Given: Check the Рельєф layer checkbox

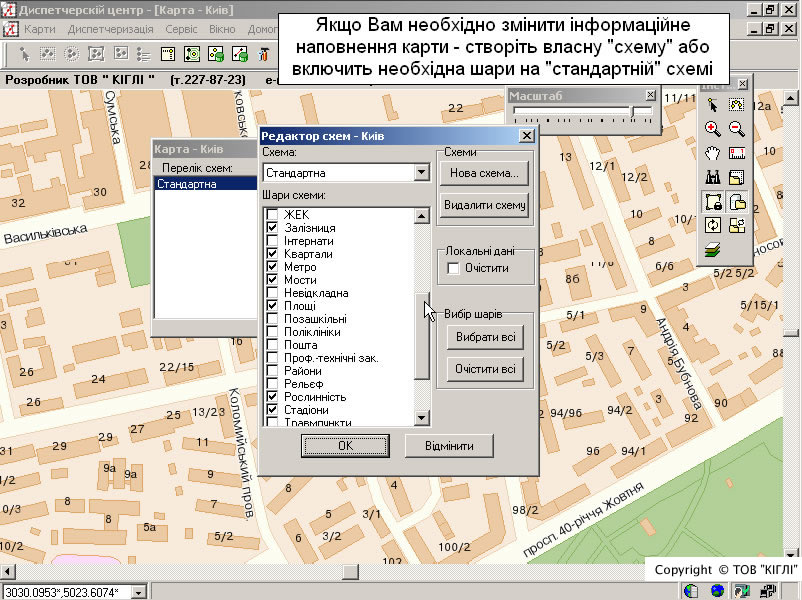Looking at the screenshot, I should (272, 384).
